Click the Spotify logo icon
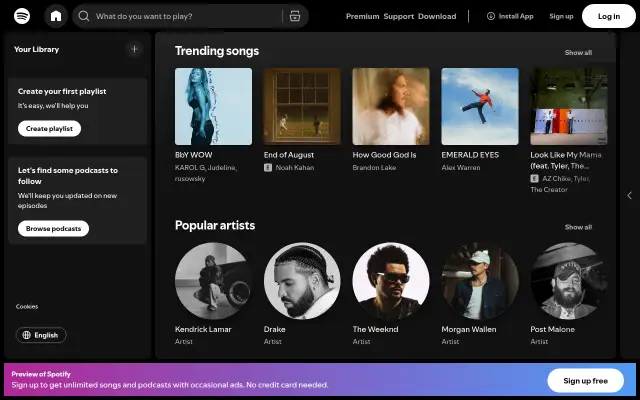 click(22, 16)
